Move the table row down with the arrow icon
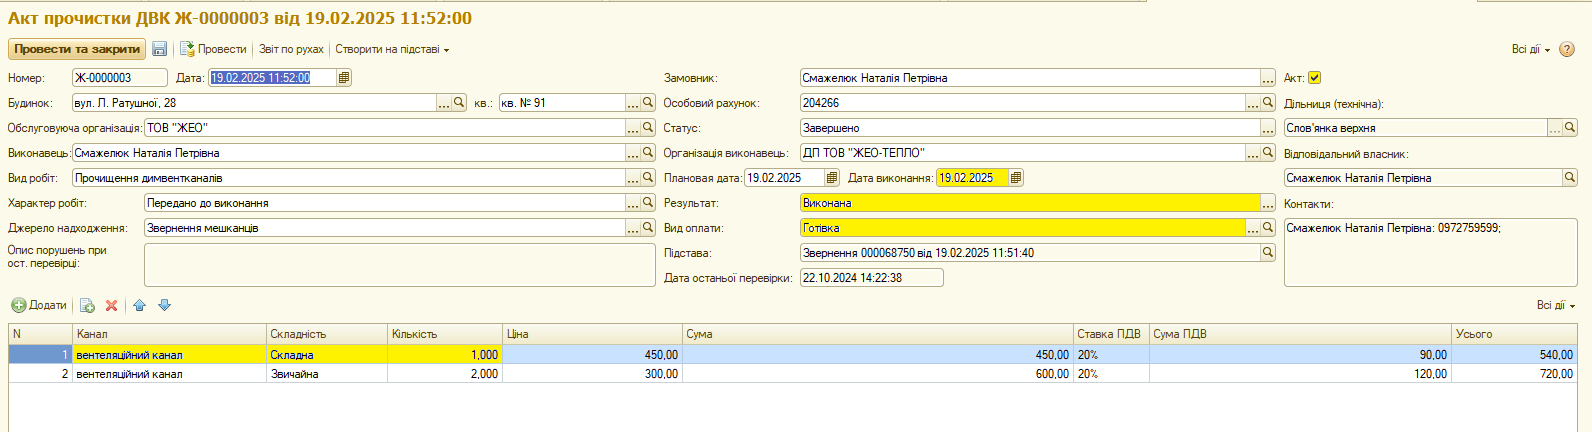 point(165,306)
